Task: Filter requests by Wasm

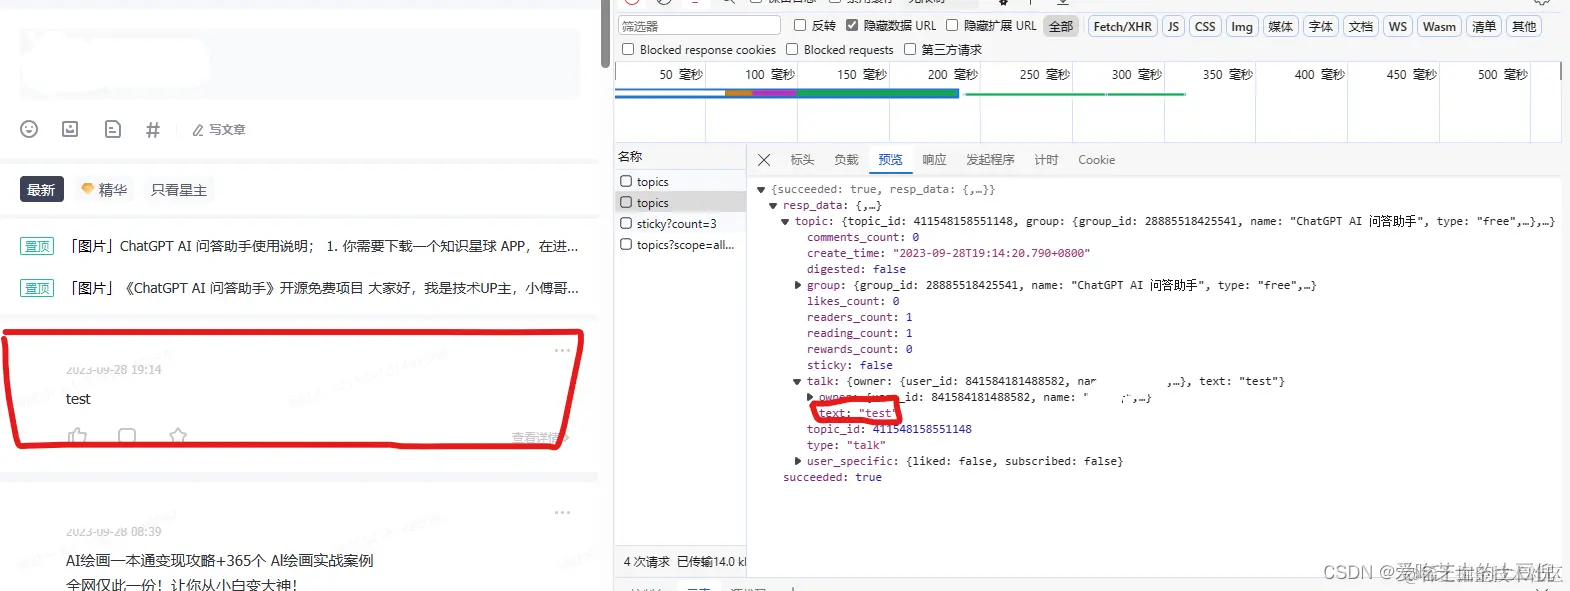Action: click(x=1439, y=27)
